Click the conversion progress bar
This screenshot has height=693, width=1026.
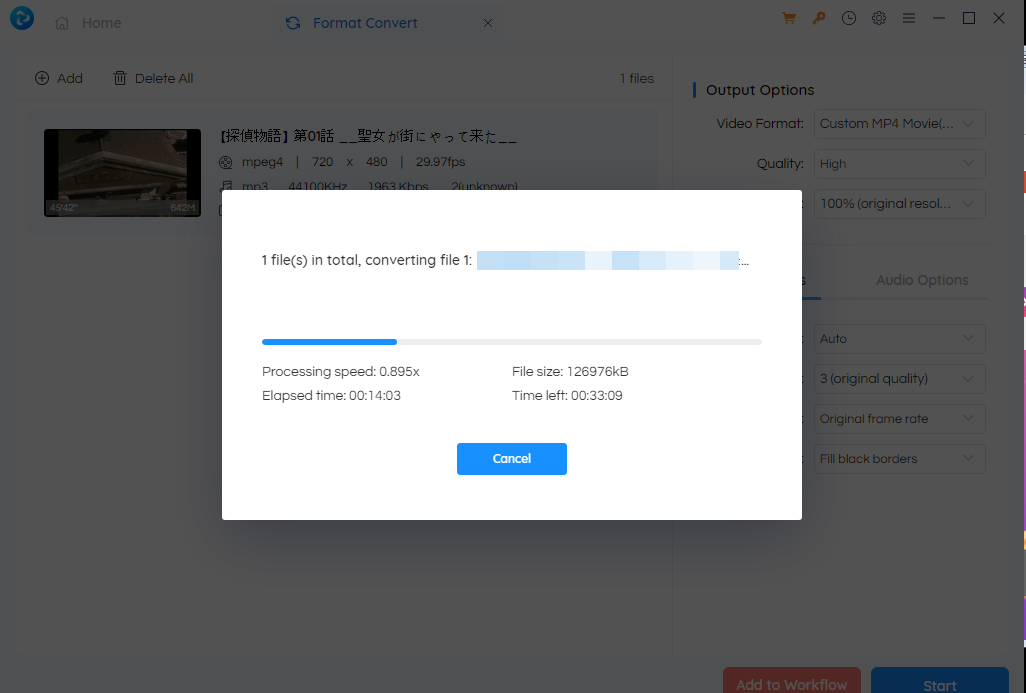[512, 342]
